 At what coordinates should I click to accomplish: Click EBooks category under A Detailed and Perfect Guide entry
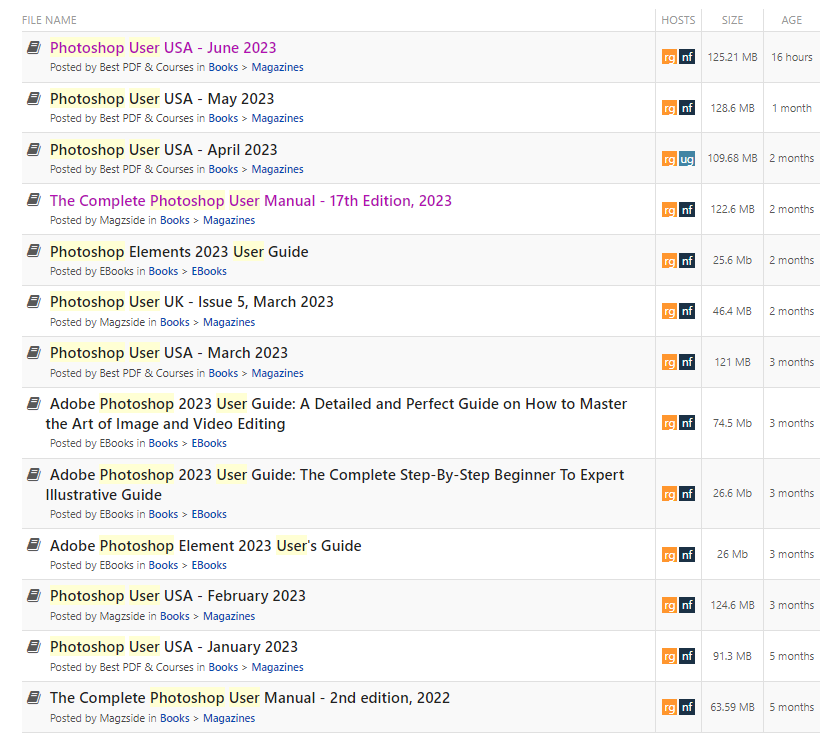click(209, 443)
